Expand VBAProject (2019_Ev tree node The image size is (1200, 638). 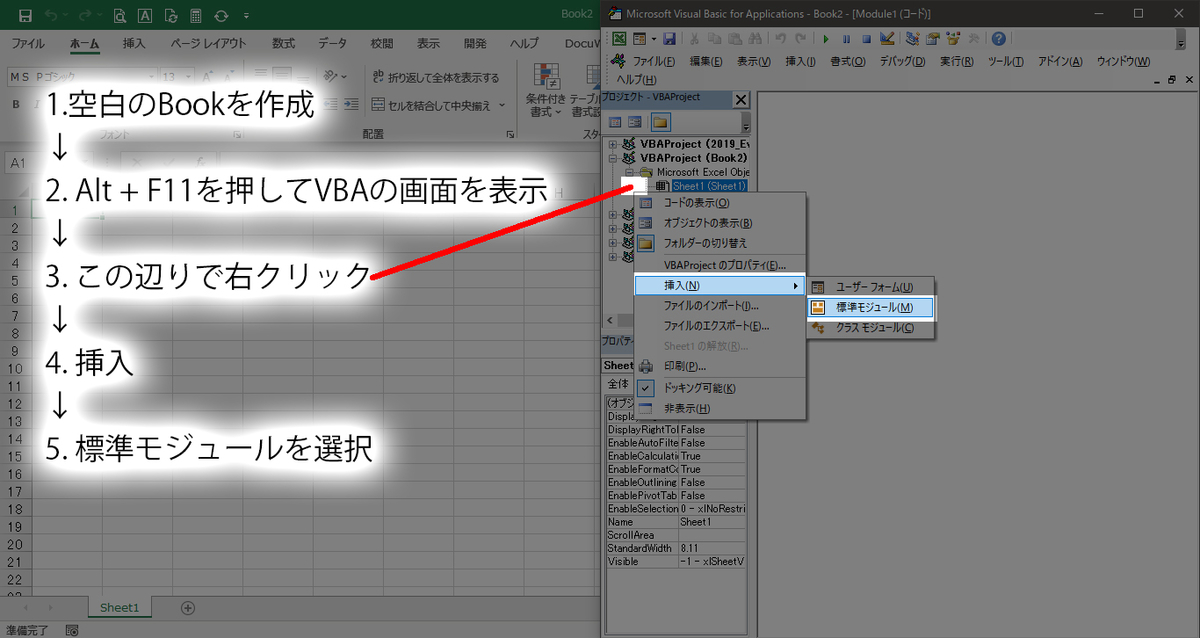pos(613,144)
